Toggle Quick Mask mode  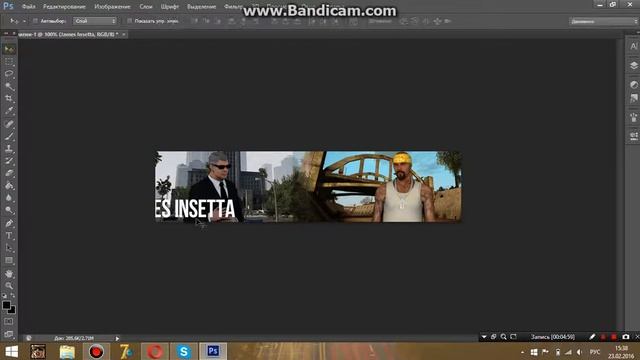pyautogui.click(x=9, y=322)
